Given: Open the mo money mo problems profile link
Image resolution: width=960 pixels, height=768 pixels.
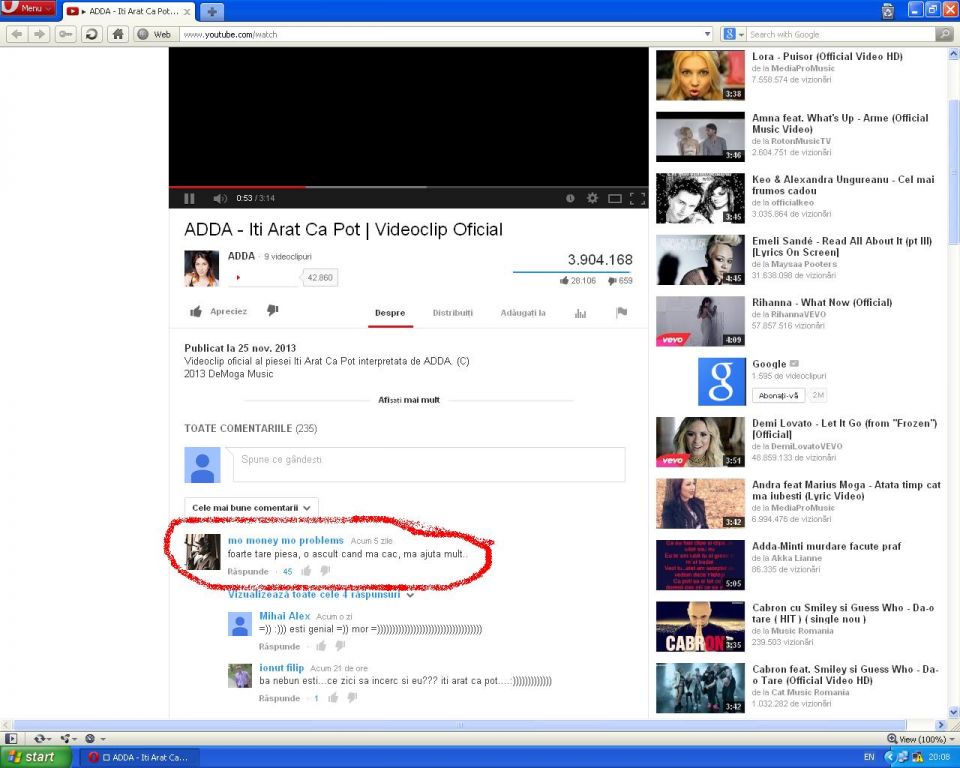Looking at the screenshot, I should (x=286, y=540).
